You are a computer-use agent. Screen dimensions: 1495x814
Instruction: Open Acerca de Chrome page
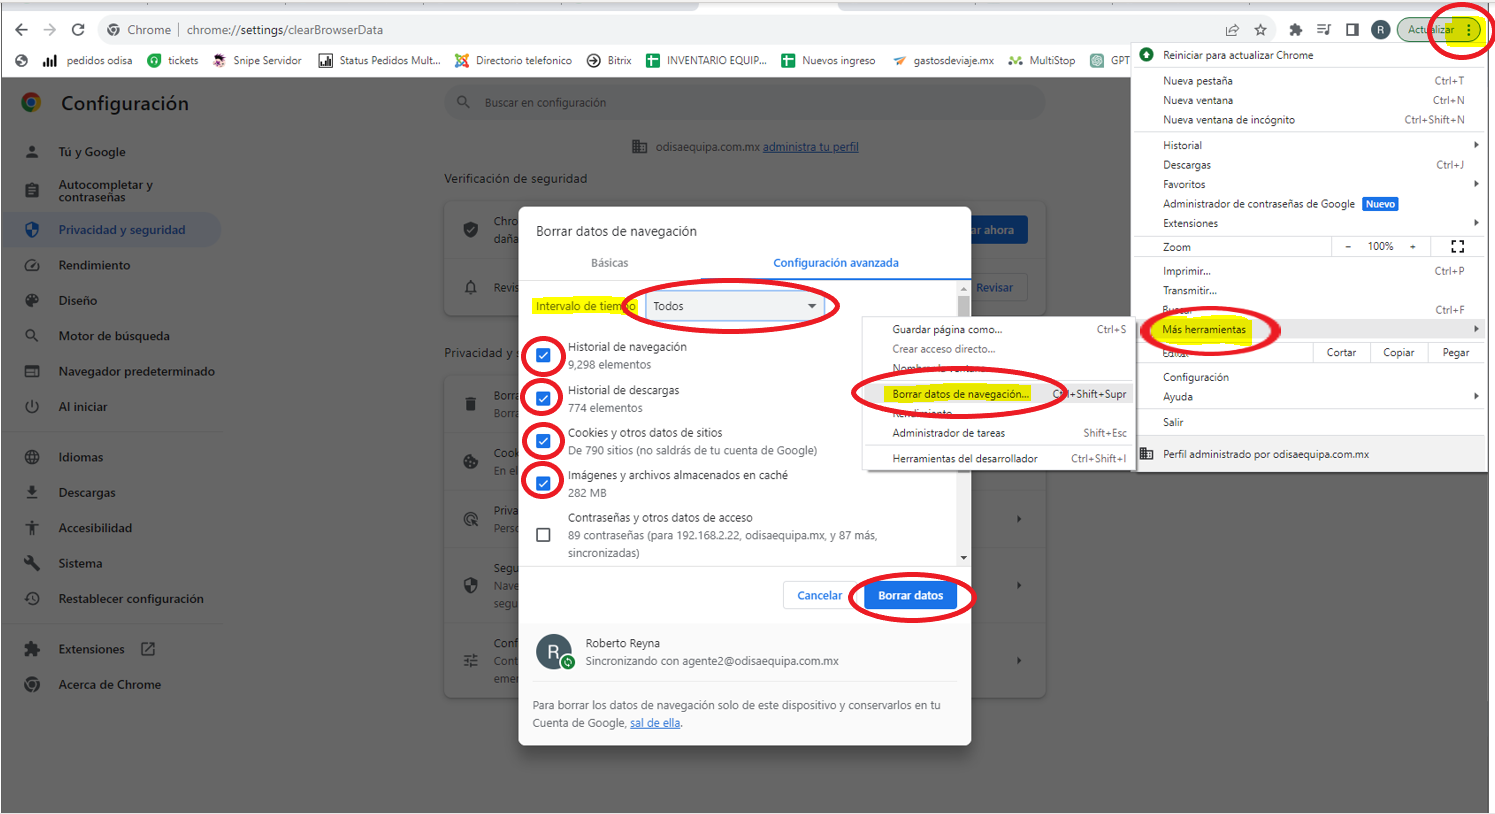point(110,685)
